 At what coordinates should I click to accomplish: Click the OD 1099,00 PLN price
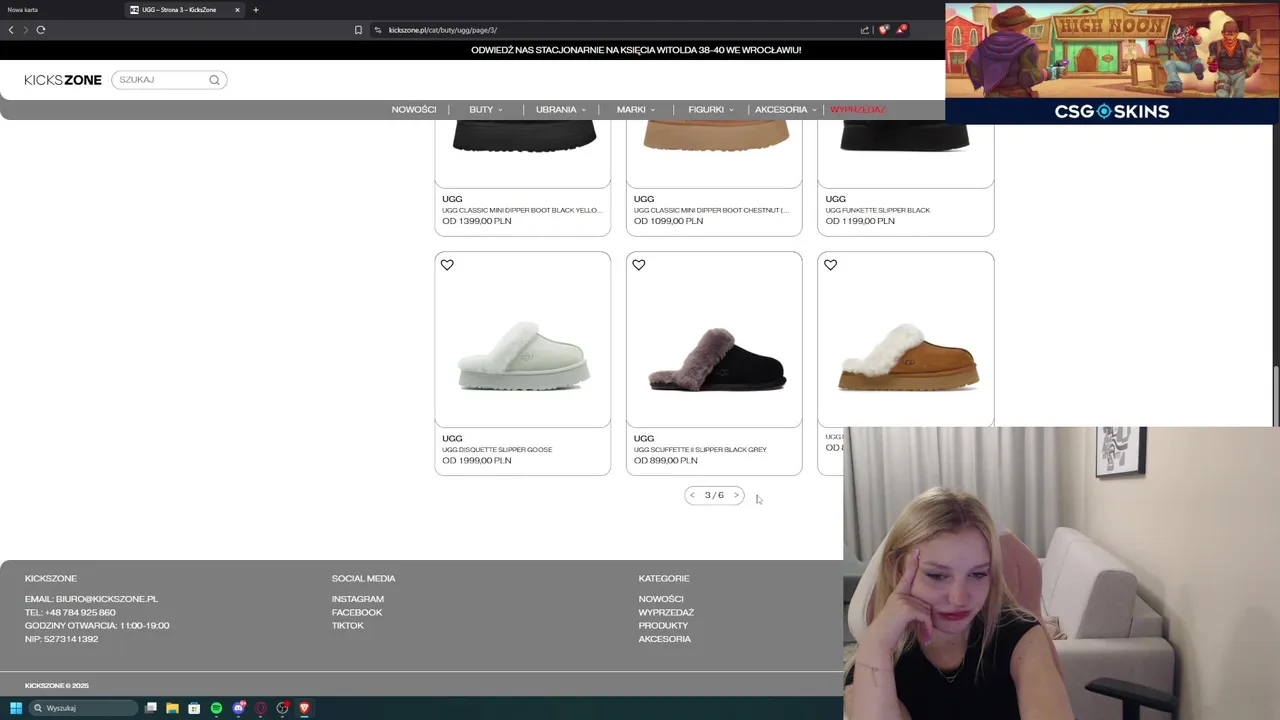[x=668, y=221]
